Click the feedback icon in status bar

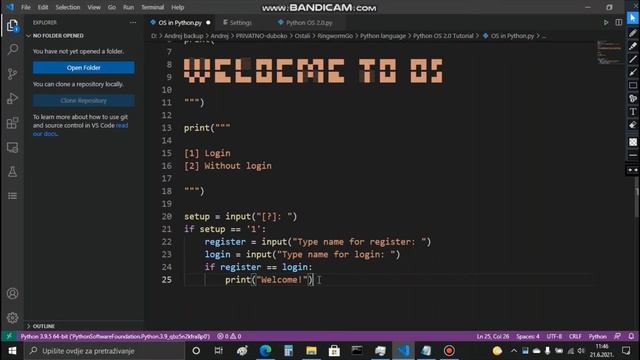618,336
